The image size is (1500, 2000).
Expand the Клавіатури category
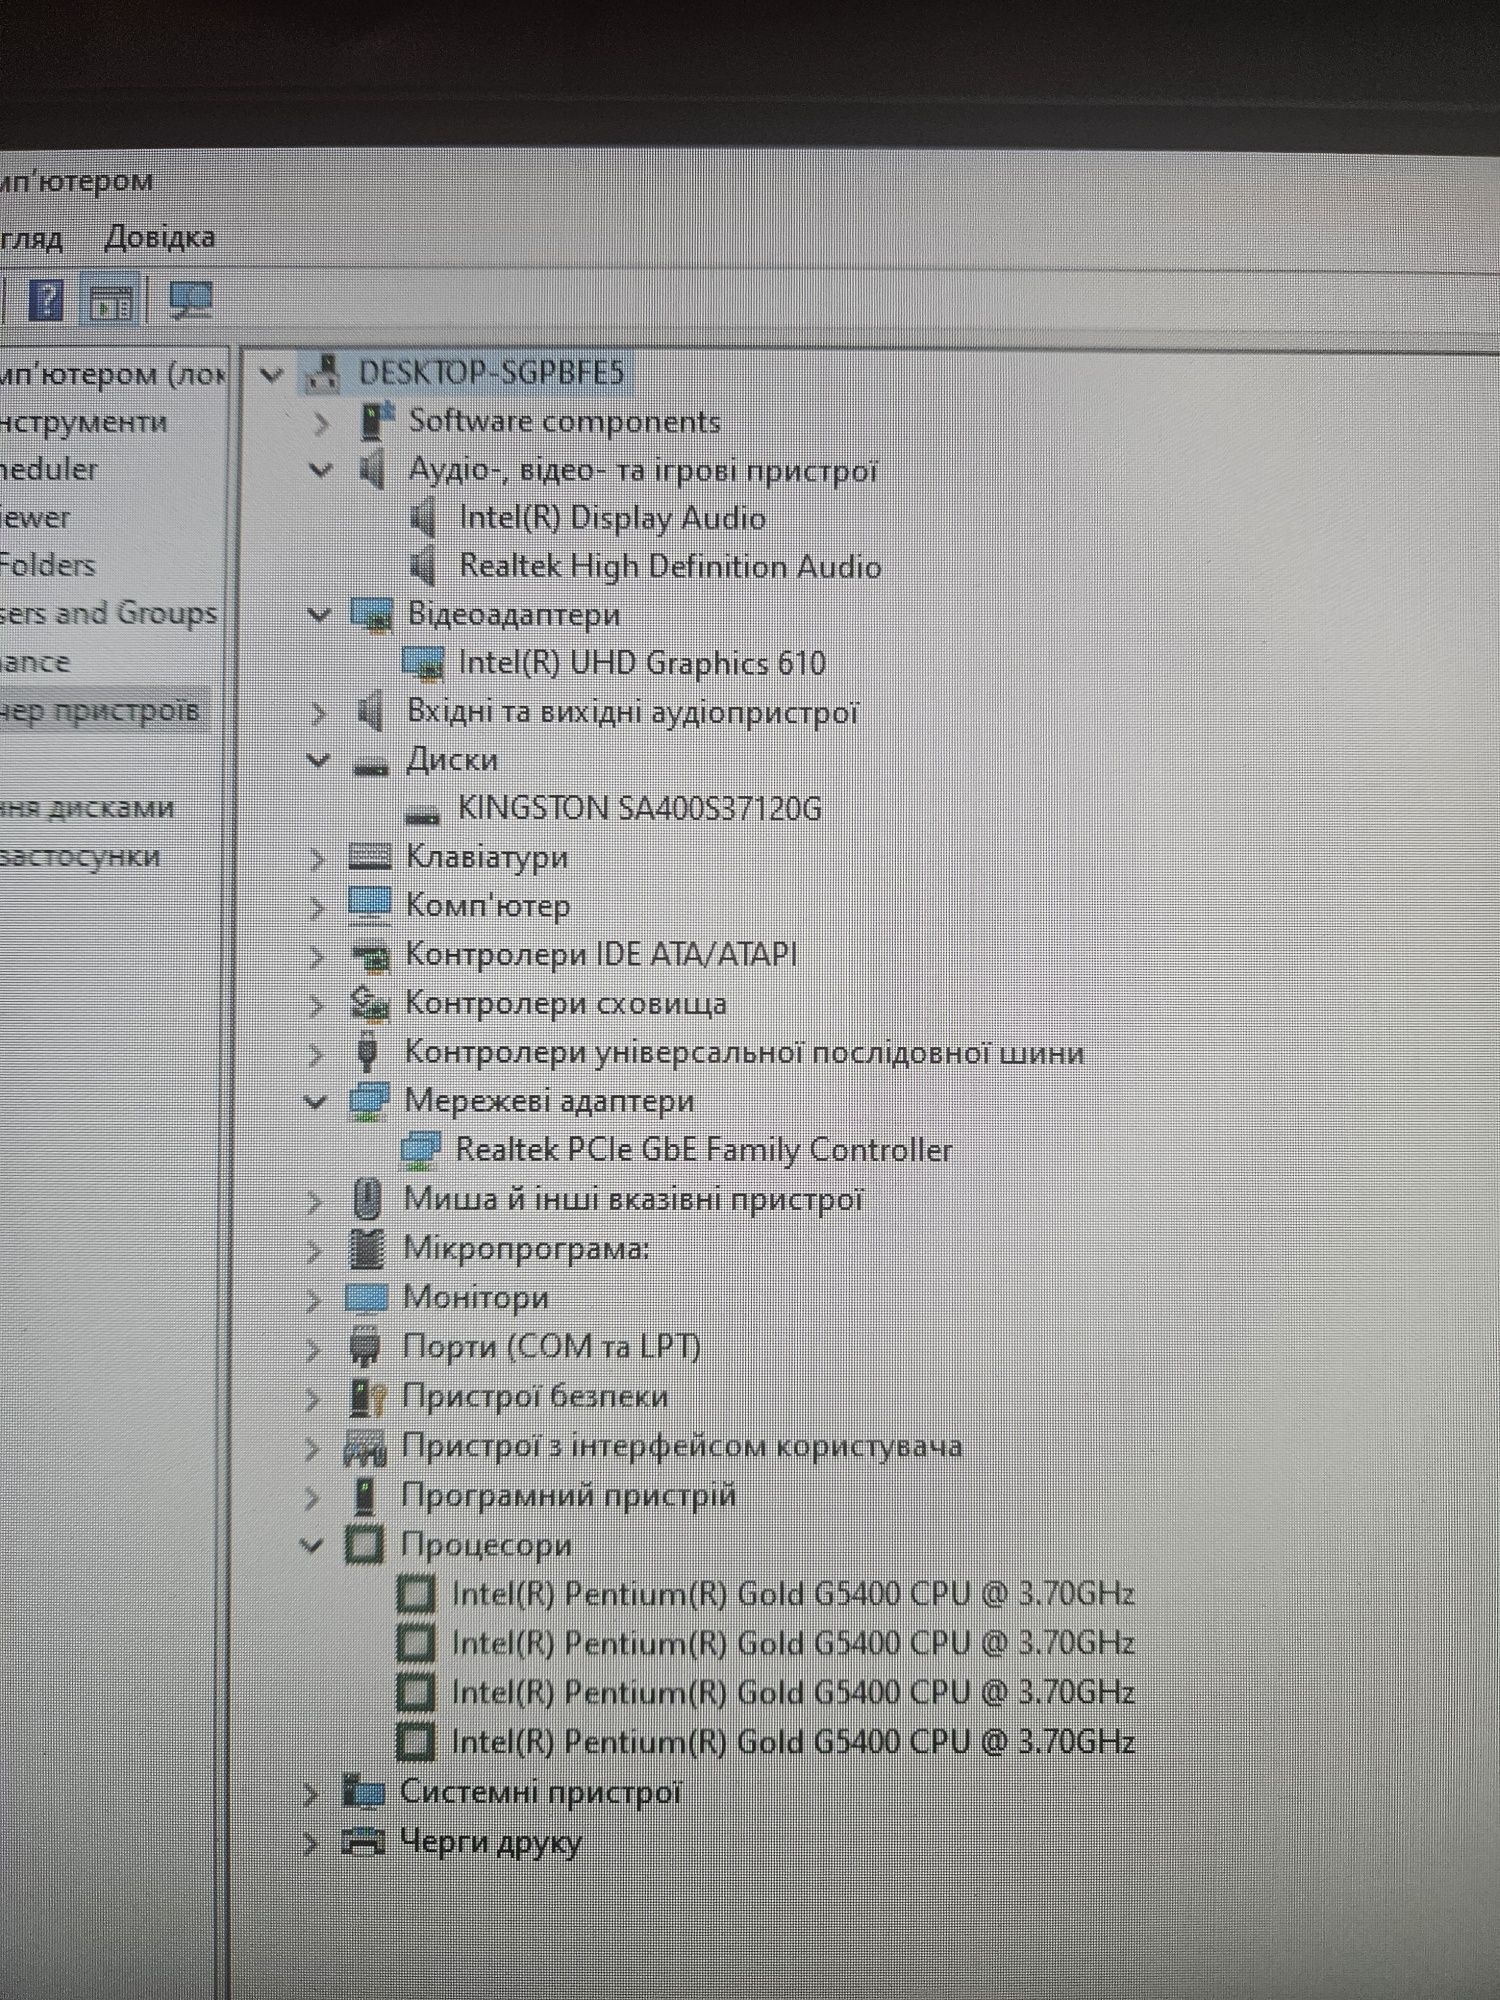317,859
